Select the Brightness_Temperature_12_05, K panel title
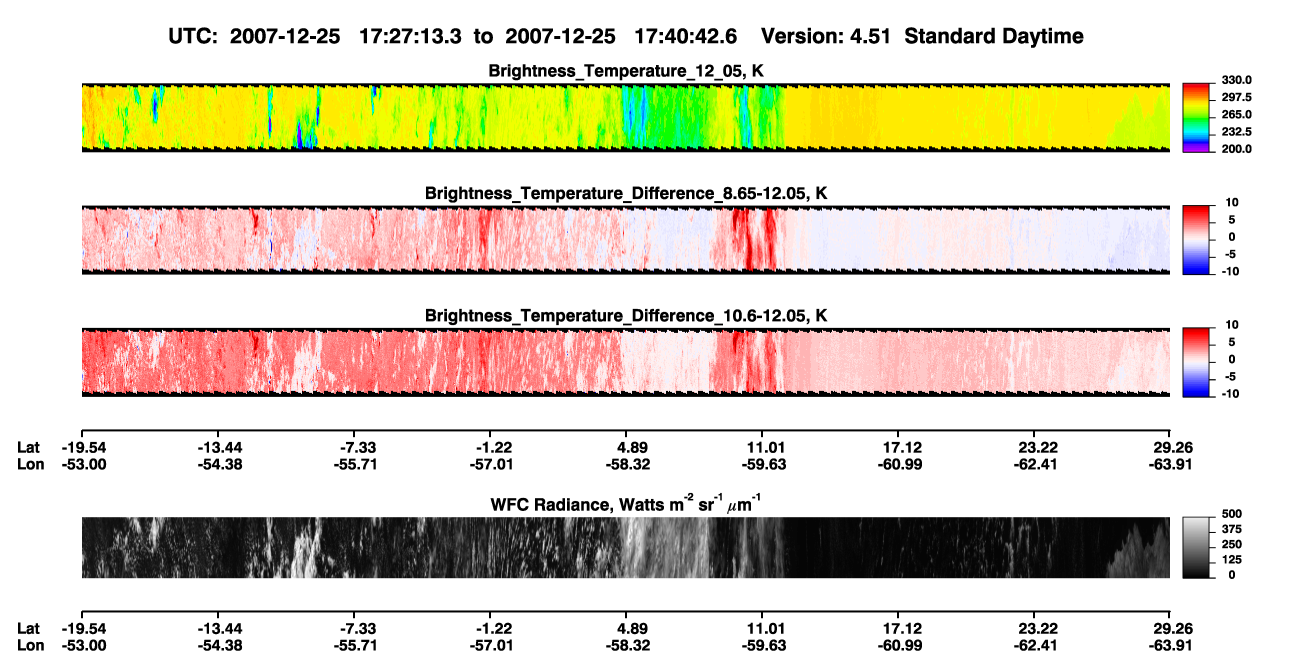The image size is (1300, 667). (x=626, y=71)
